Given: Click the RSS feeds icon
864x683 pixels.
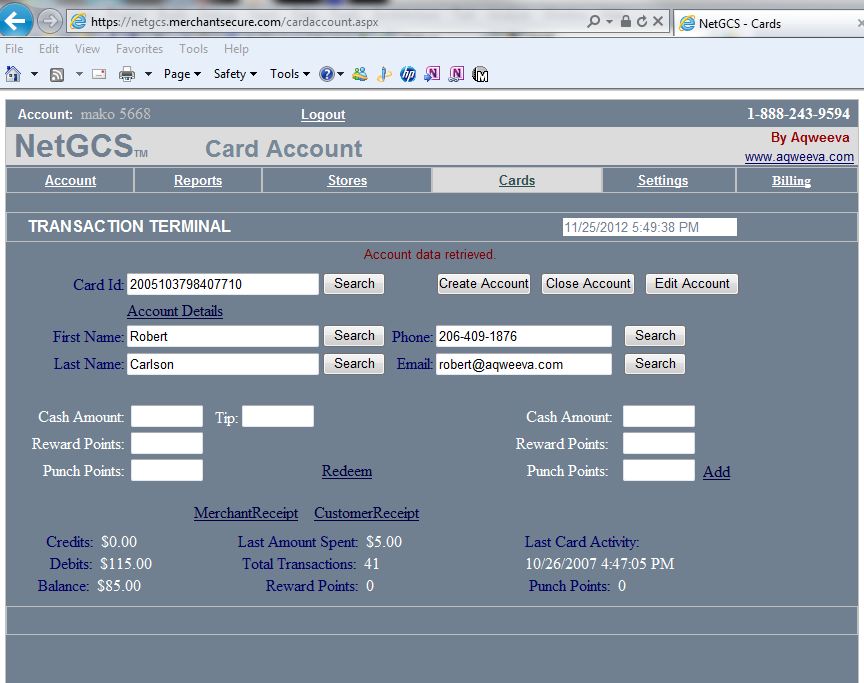Looking at the screenshot, I should pos(57,74).
